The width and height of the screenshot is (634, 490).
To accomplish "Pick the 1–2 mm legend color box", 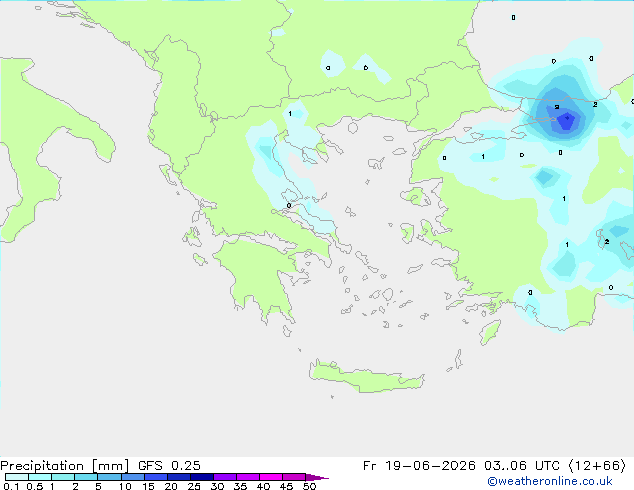I will (63, 477).
